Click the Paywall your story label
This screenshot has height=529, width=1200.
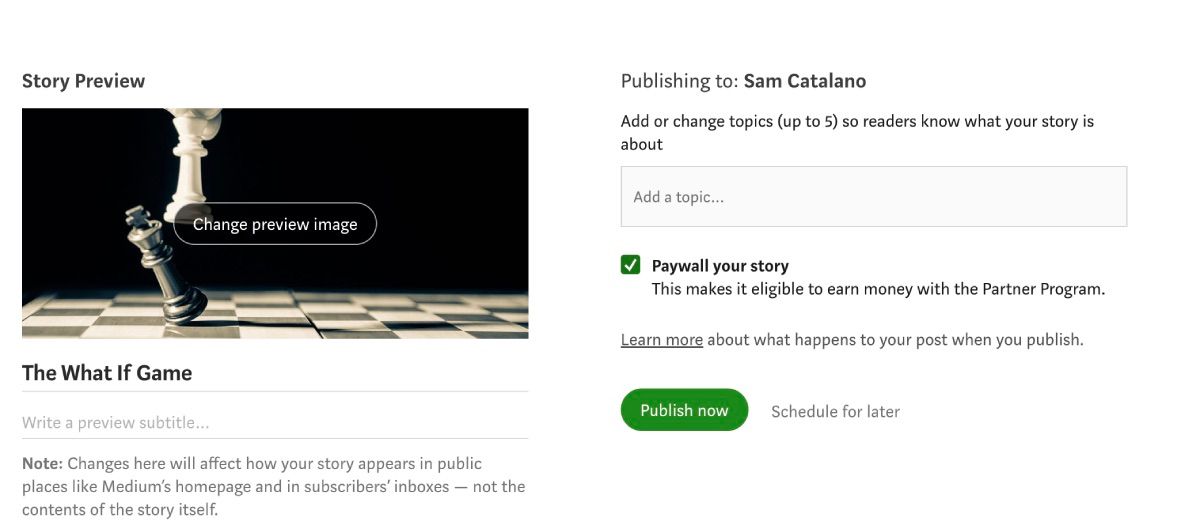pos(720,266)
